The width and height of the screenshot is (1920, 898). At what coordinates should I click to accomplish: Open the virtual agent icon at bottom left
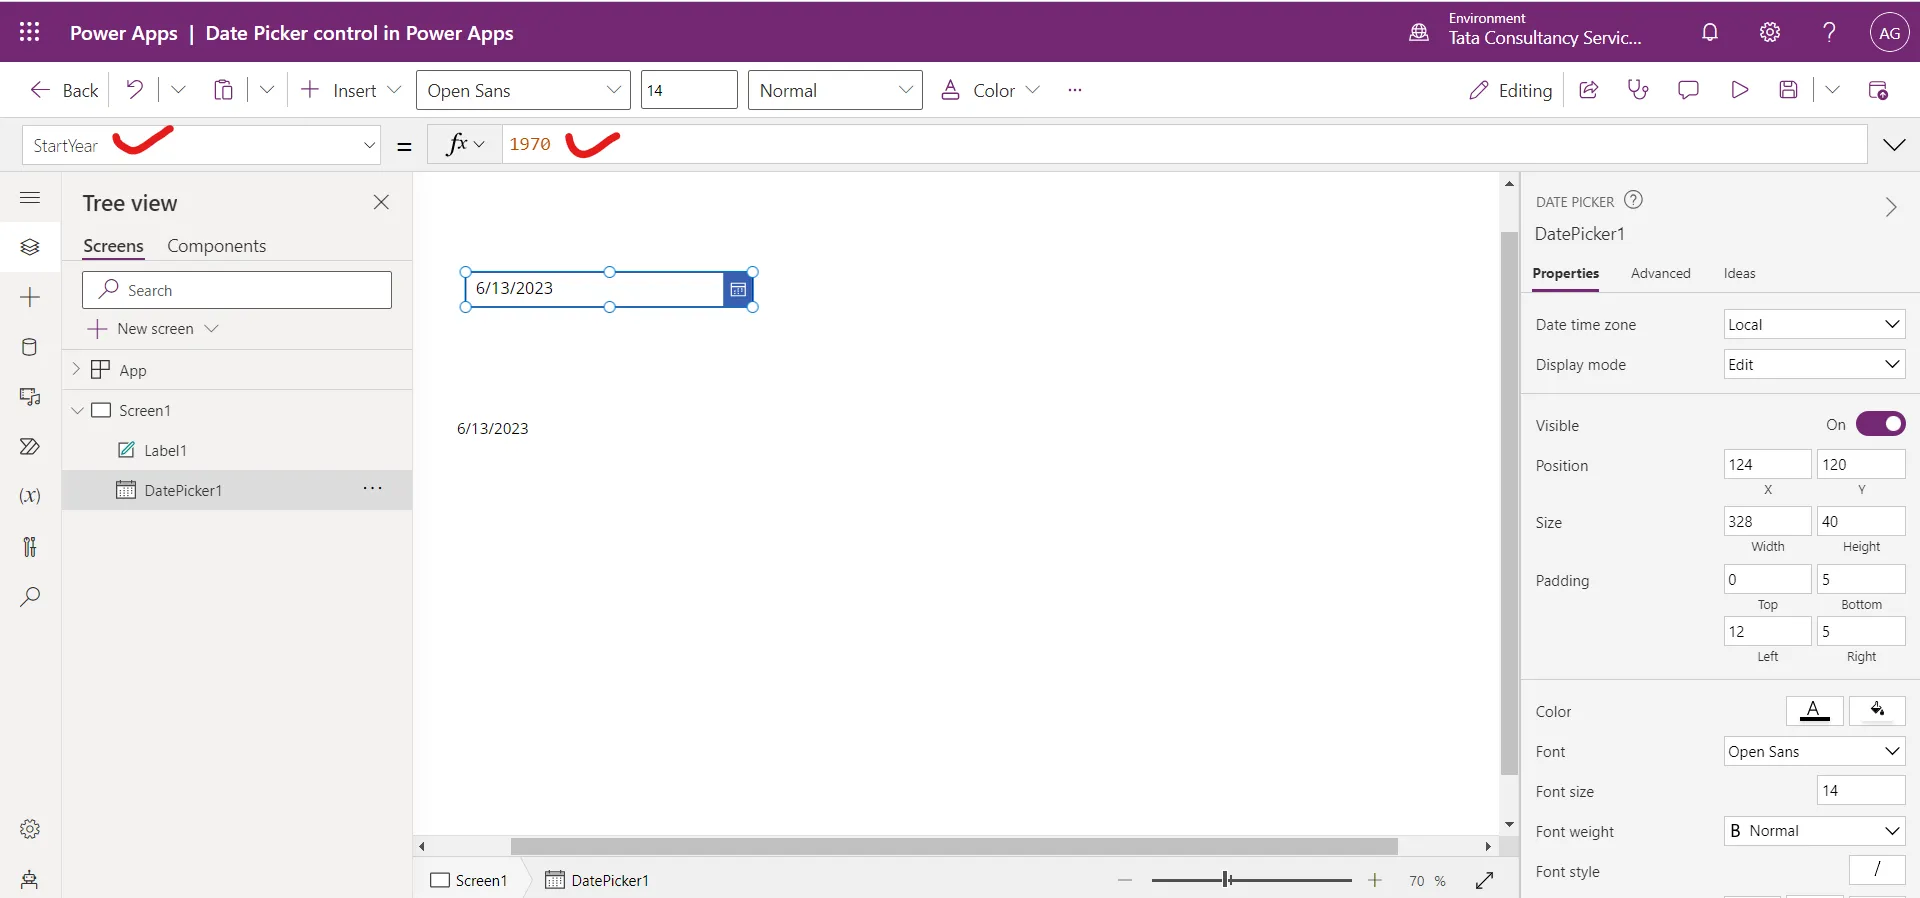[x=30, y=880]
